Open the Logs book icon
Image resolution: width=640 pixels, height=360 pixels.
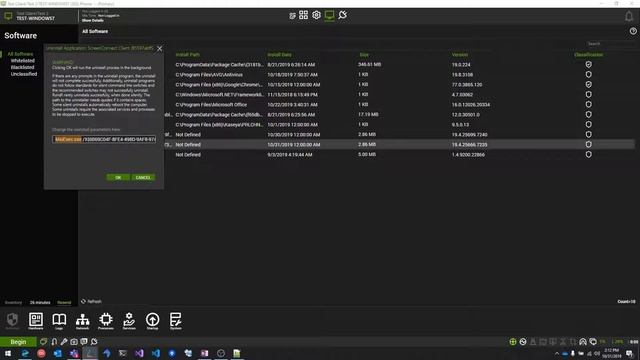[x=59, y=320]
